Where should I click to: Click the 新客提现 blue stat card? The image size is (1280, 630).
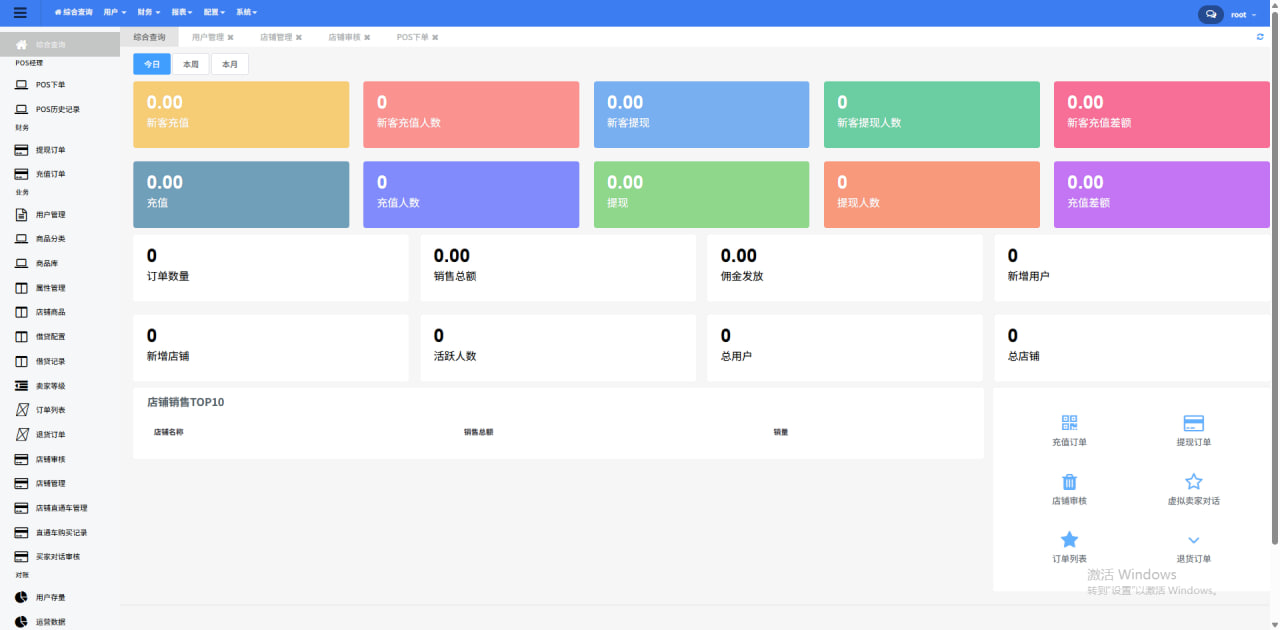point(701,115)
